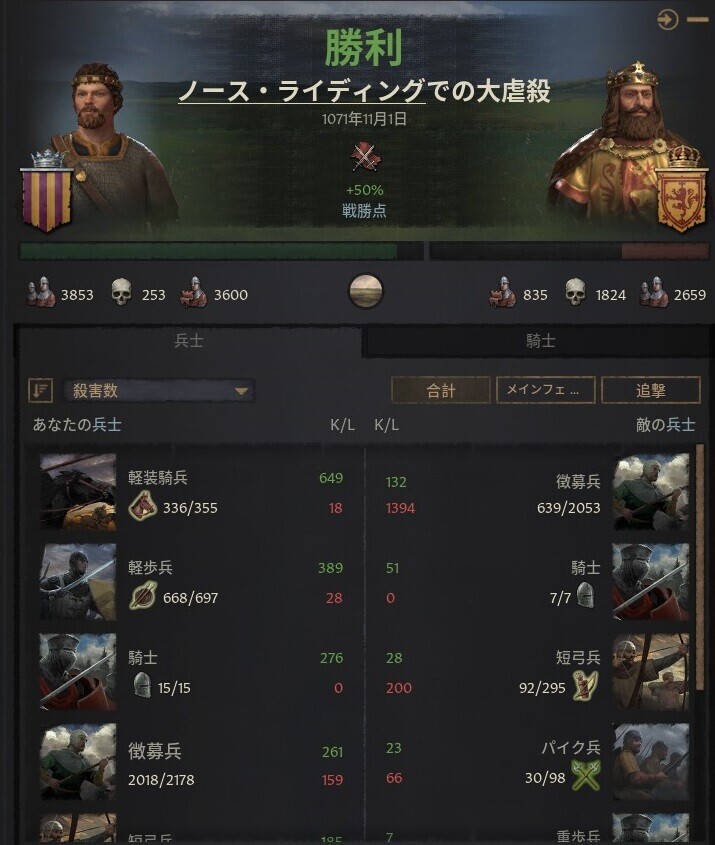Switch to the 騎士 knights tab
Image resolution: width=715 pixels, height=845 pixels.
coord(540,341)
